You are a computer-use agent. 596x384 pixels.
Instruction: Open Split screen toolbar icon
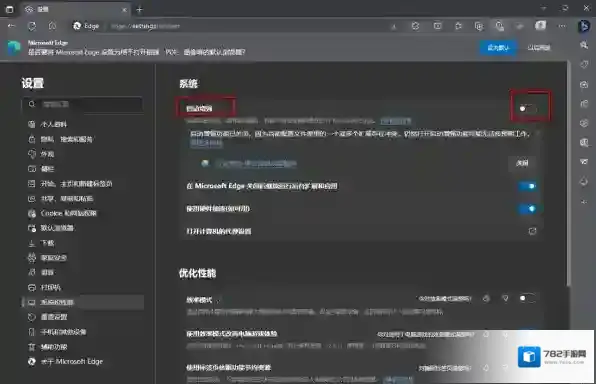437,26
